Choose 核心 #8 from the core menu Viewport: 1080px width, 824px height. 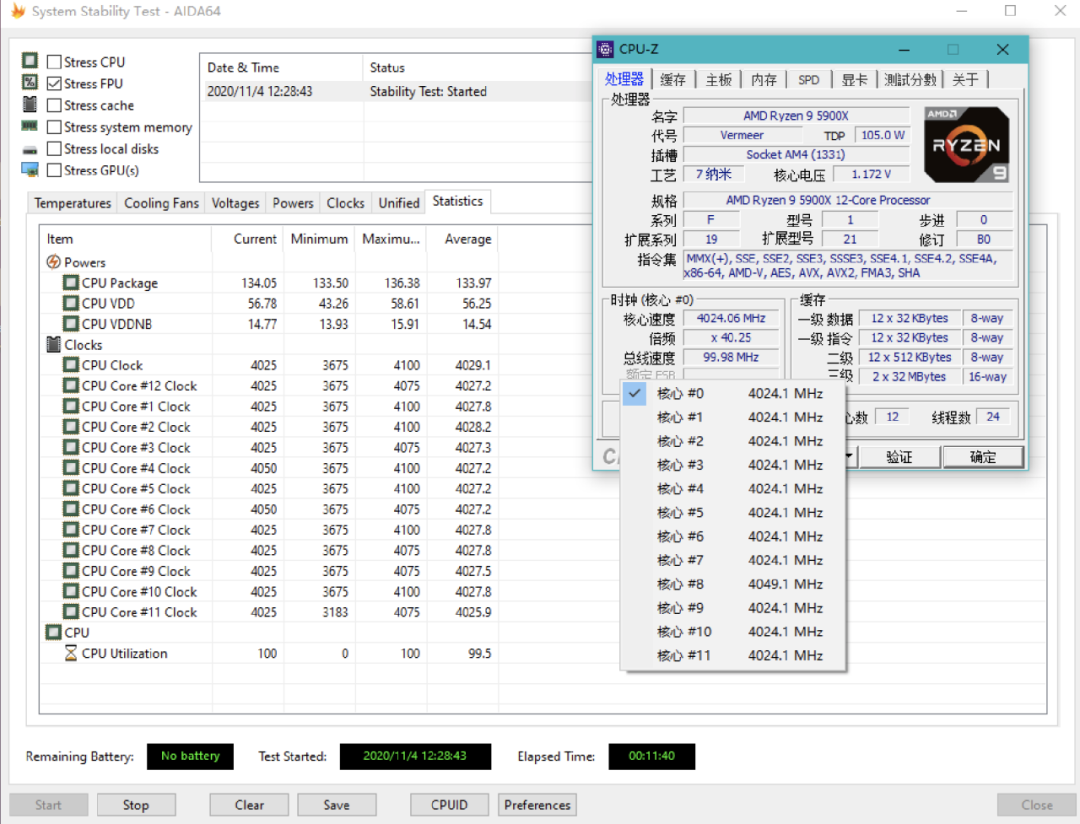point(734,584)
